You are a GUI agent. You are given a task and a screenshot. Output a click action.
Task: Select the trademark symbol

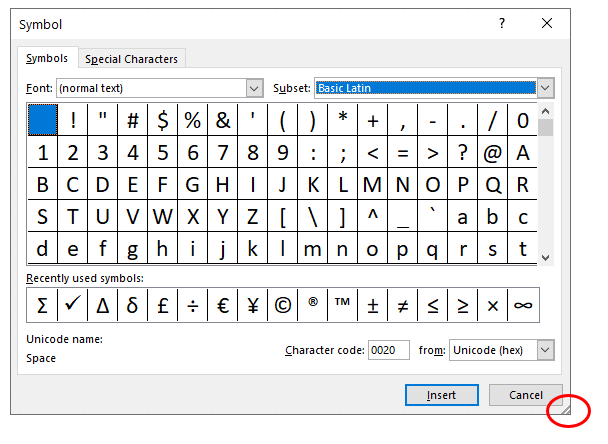pyautogui.click(x=343, y=307)
